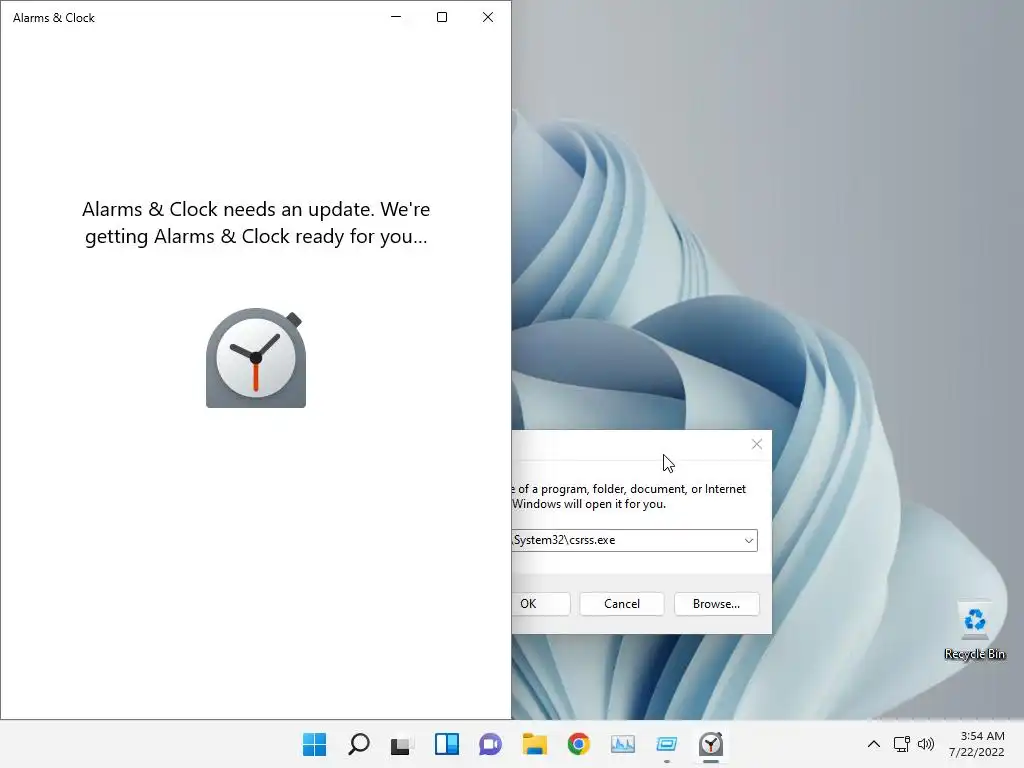
Task: Open the Widgets panel icon
Action: tap(447, 744)
